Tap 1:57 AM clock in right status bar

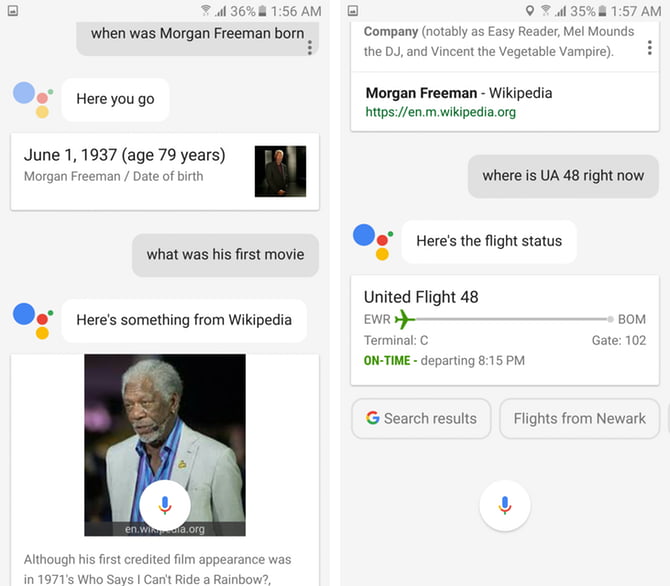click(x=636, y=11)
